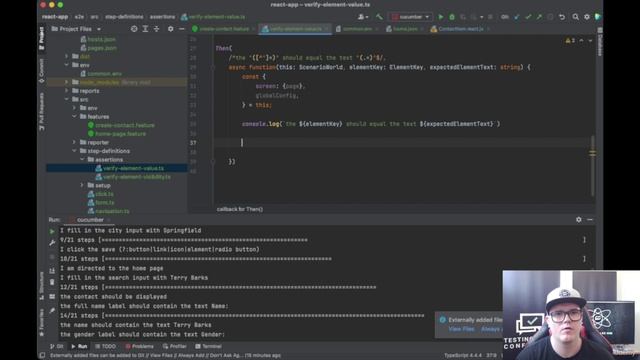Viewport: 640px width, 360px height.
Task: Open Run panel gear options
Action: click(579, 220)
